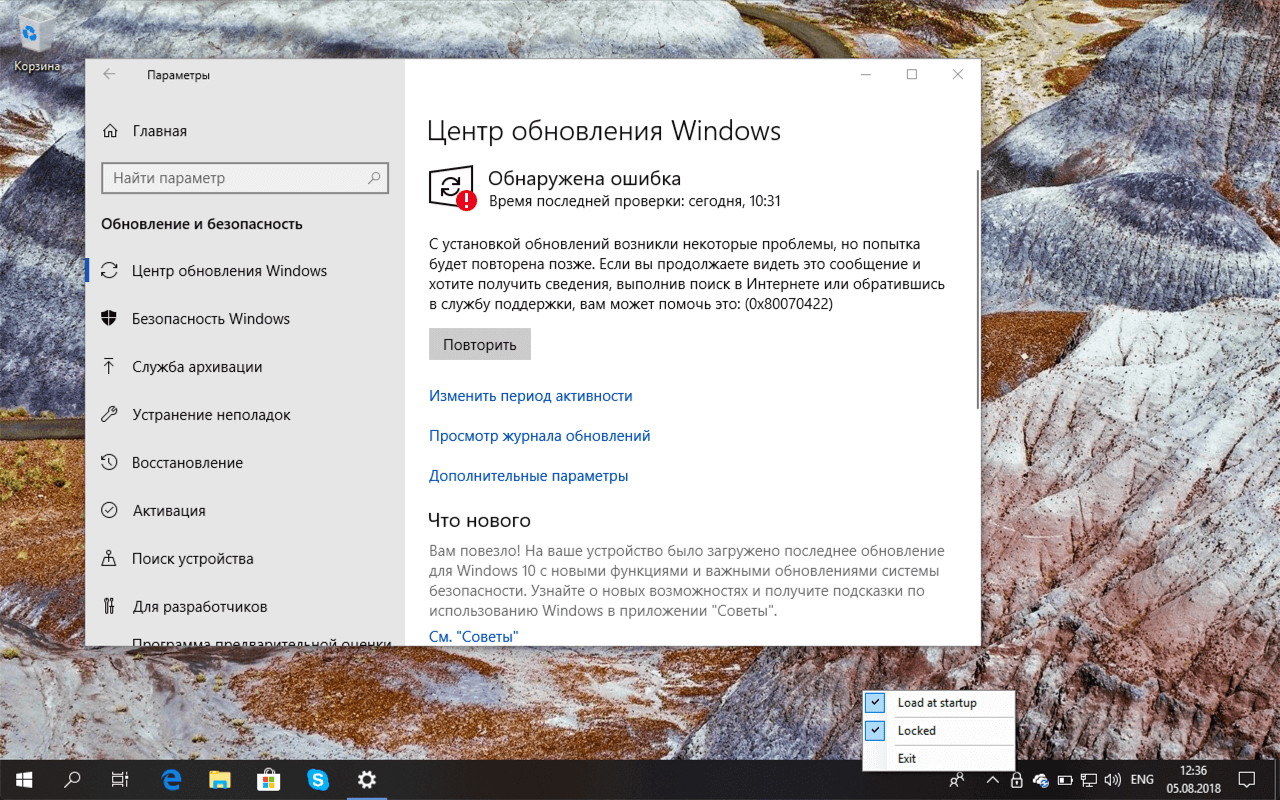The height and width of the screenshot is (800, 1280).
Task: Open Для разработчиков tools icon
Action: [x=110, y=606]
